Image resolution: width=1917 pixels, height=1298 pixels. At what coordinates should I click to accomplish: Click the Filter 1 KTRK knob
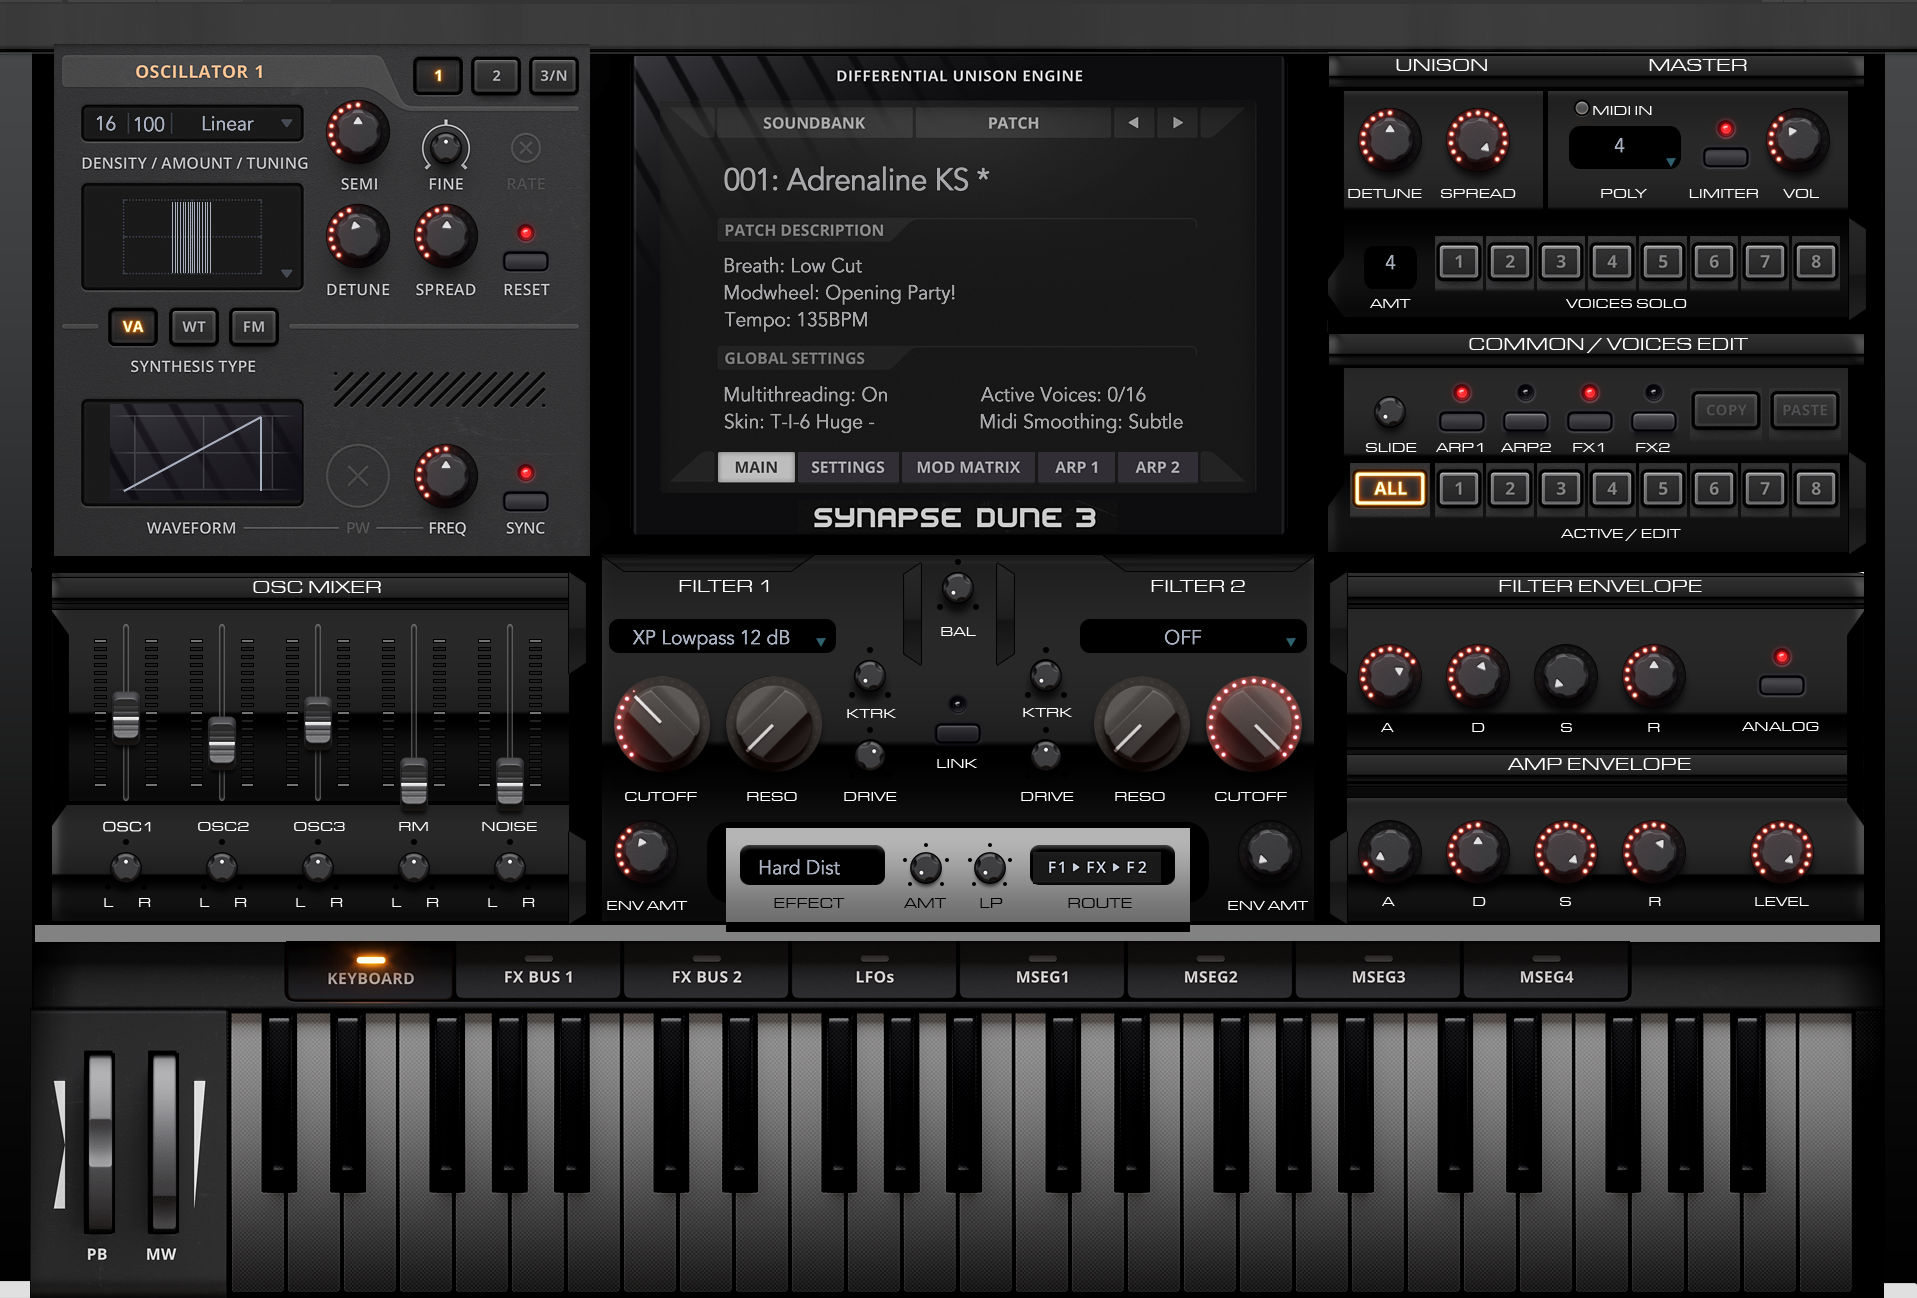click(869, 676)
